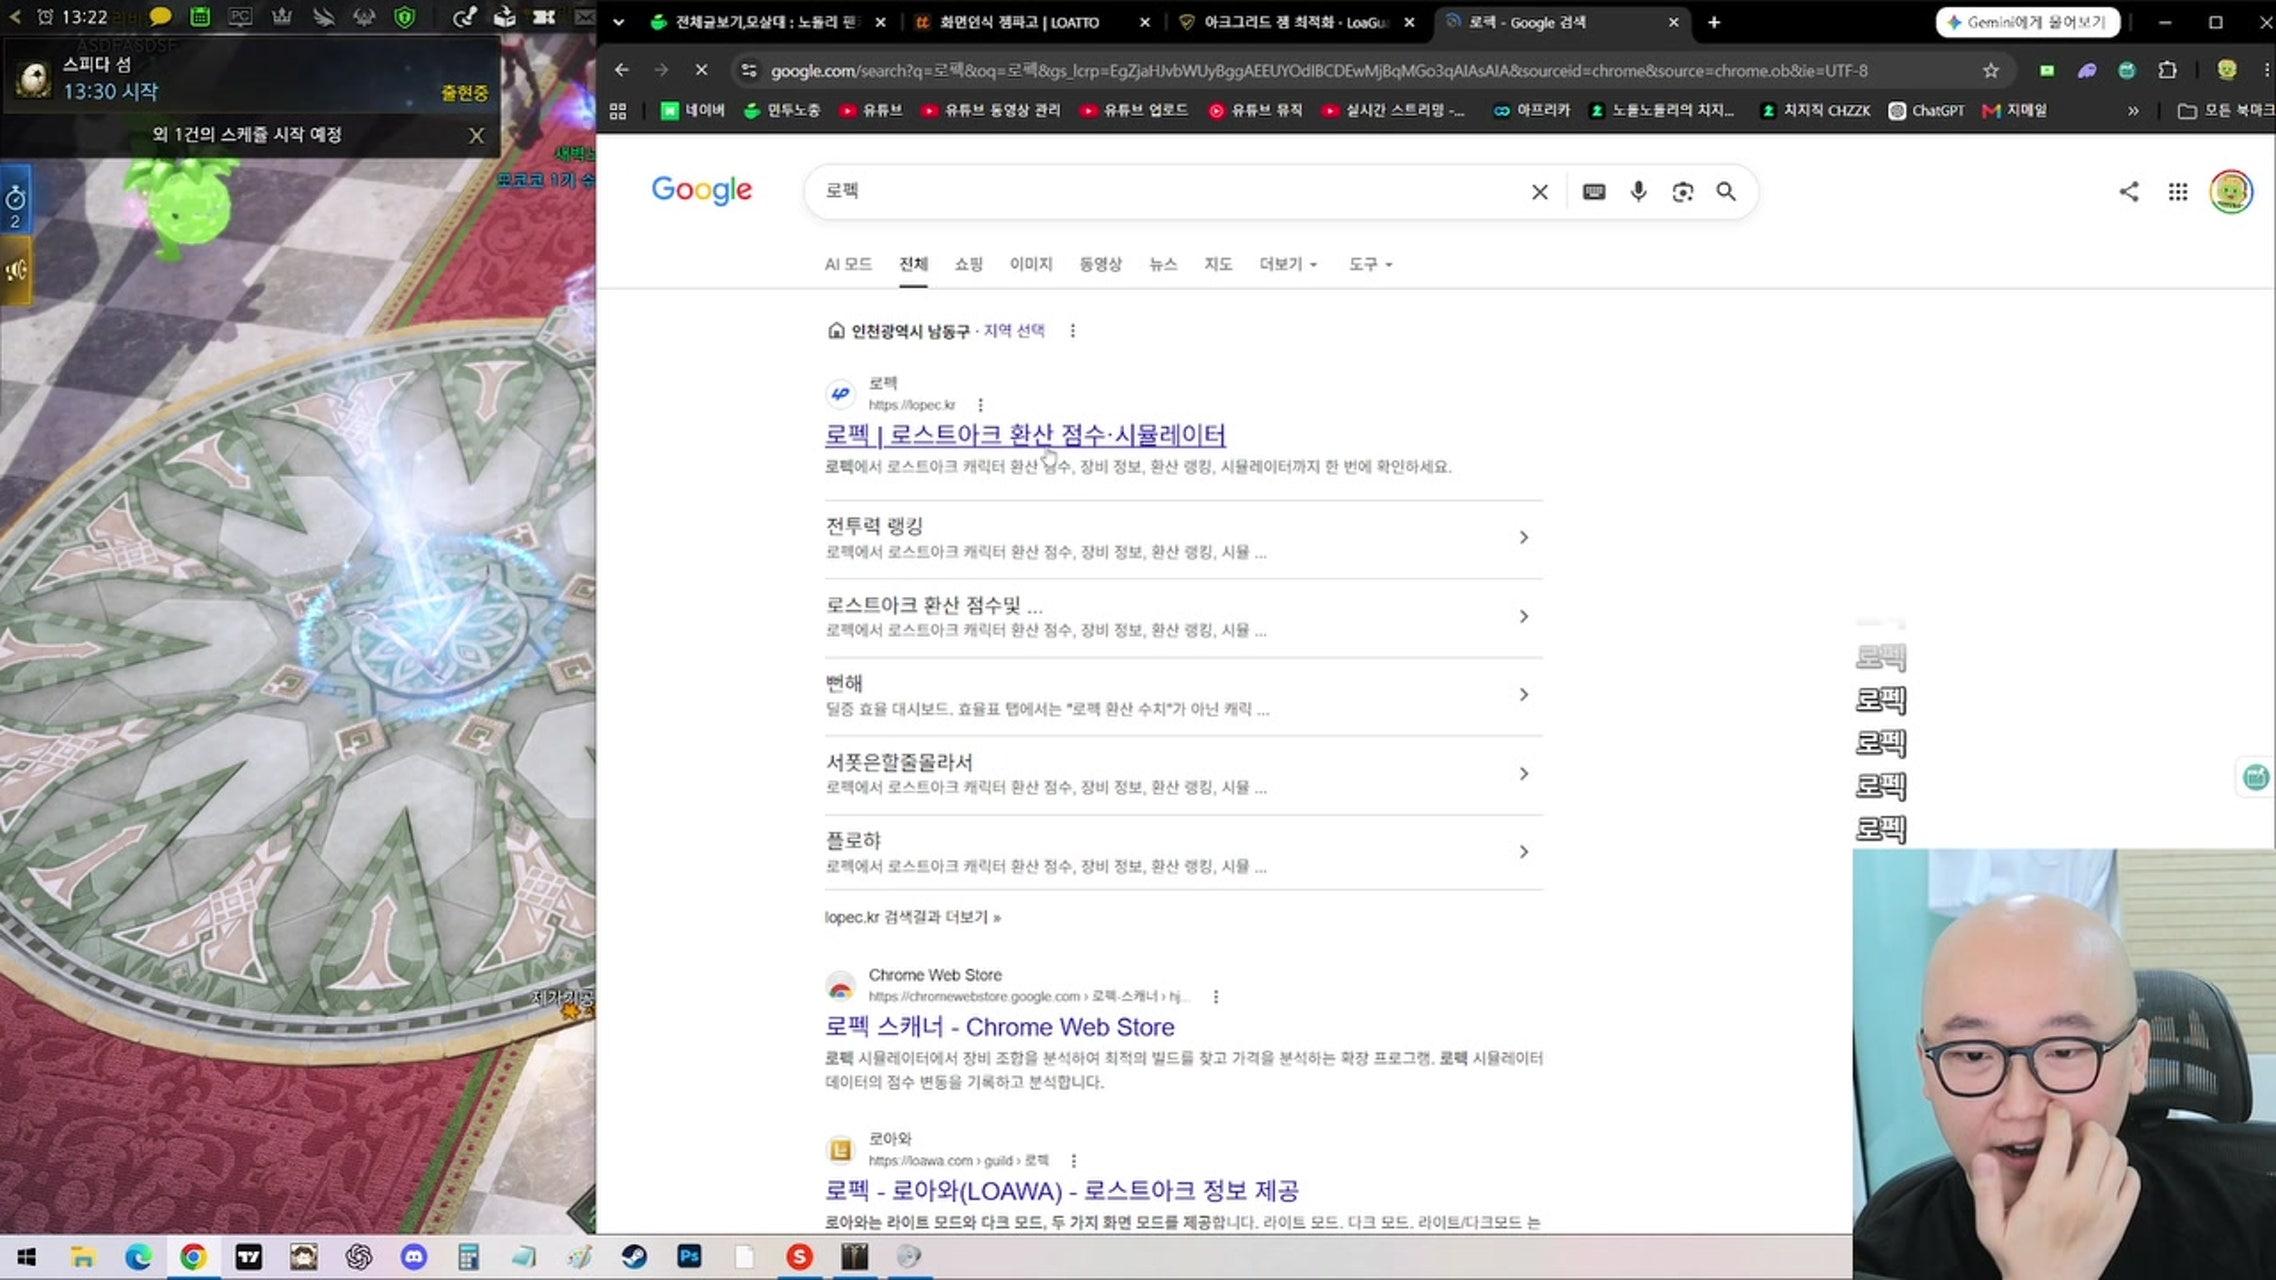2276x1280 pixels.
Task: Open the tab search dropdown arrow
Action: point(618,22)
